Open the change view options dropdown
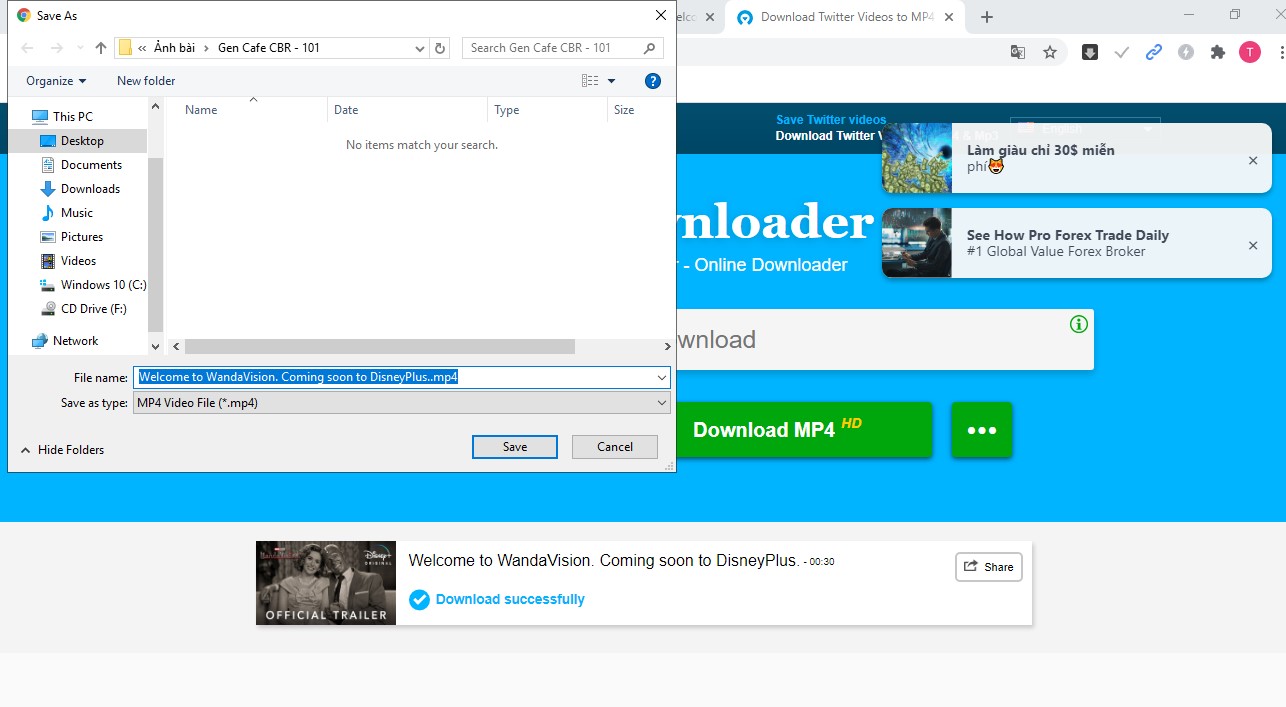This screenshot has width=1286, height=707. (611, 81)
